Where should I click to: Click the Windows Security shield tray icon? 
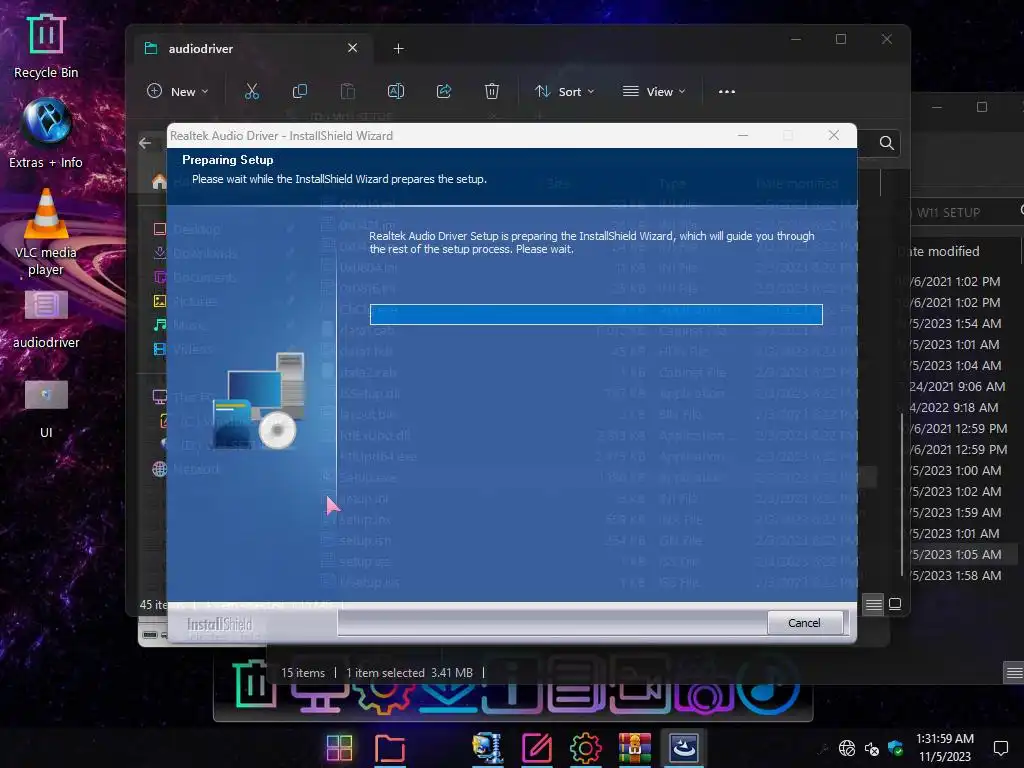pyautogui.click(x=895, y=748)
